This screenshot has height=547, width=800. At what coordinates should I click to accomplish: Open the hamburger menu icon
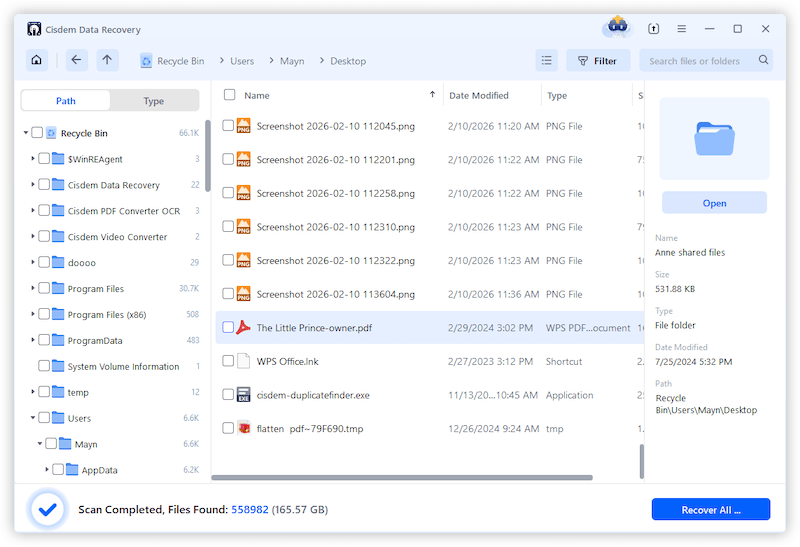tap(682, 29)
